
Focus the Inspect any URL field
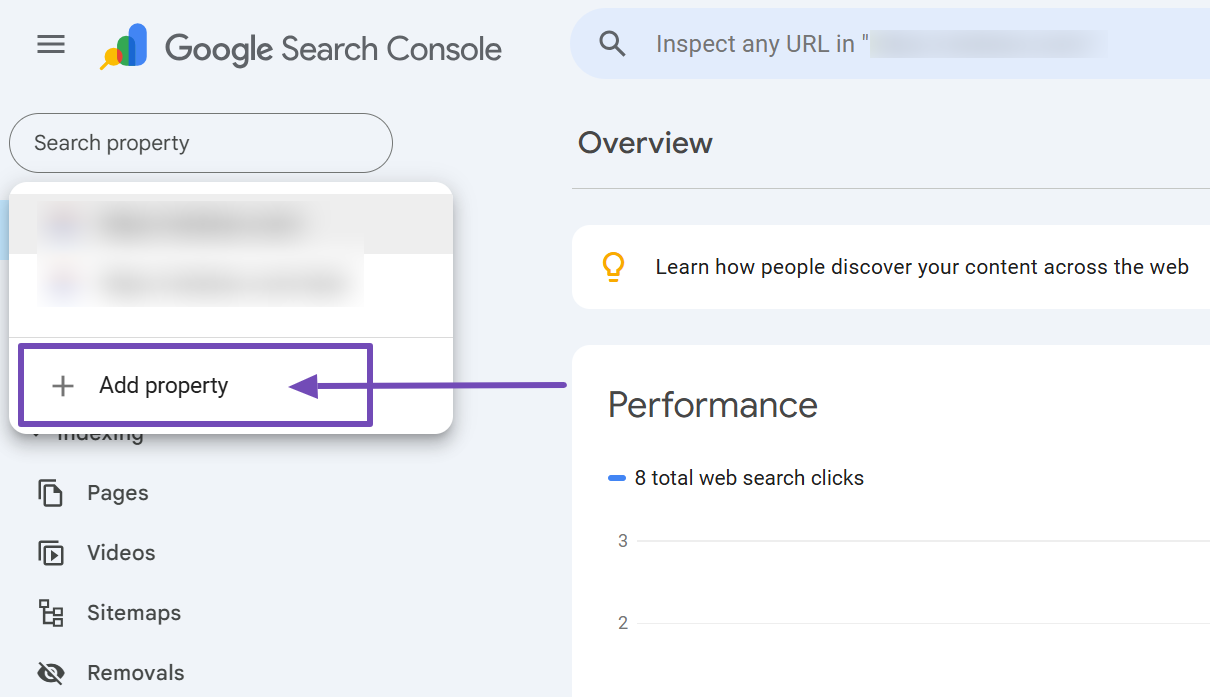click(890, 44)
